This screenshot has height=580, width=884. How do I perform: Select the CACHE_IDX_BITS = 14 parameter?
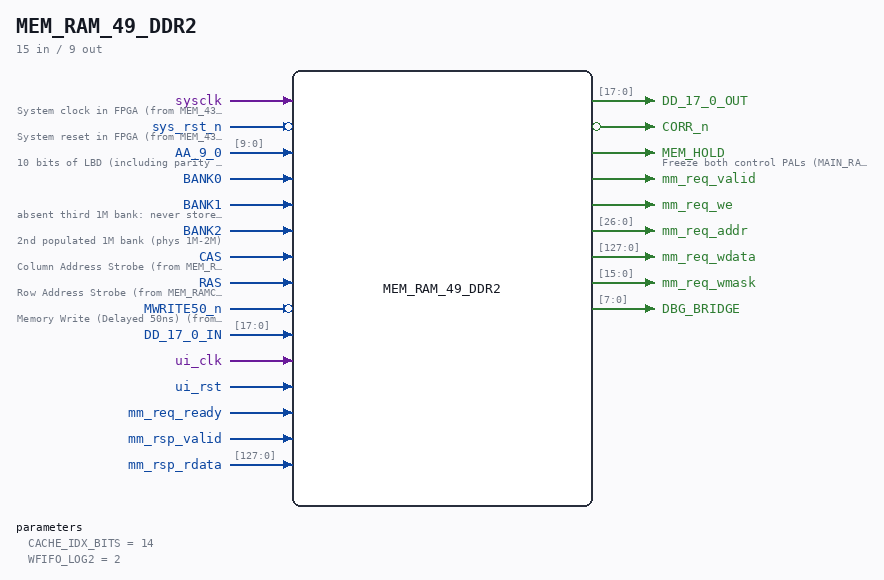pyautogui.click(x=91, y=543)
